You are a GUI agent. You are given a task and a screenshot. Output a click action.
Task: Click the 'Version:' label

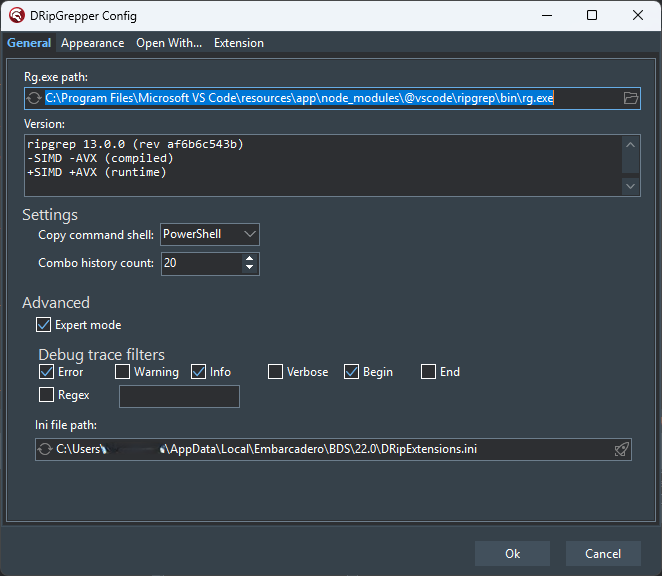pos(44,124)
